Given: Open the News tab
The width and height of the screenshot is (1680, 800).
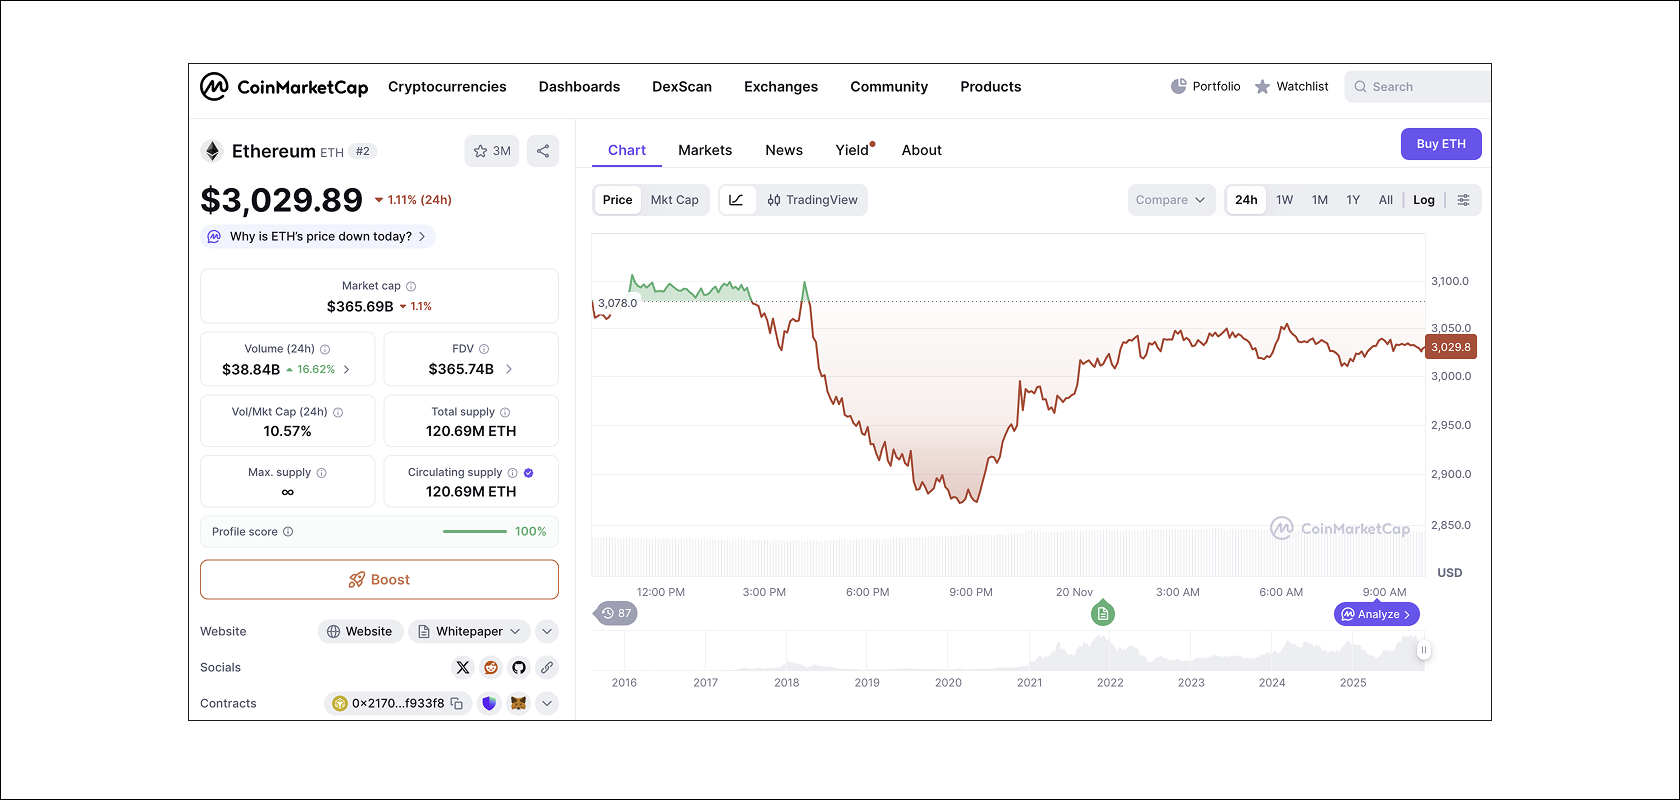Looking at the screenshot, I should [x=784, y=150].
